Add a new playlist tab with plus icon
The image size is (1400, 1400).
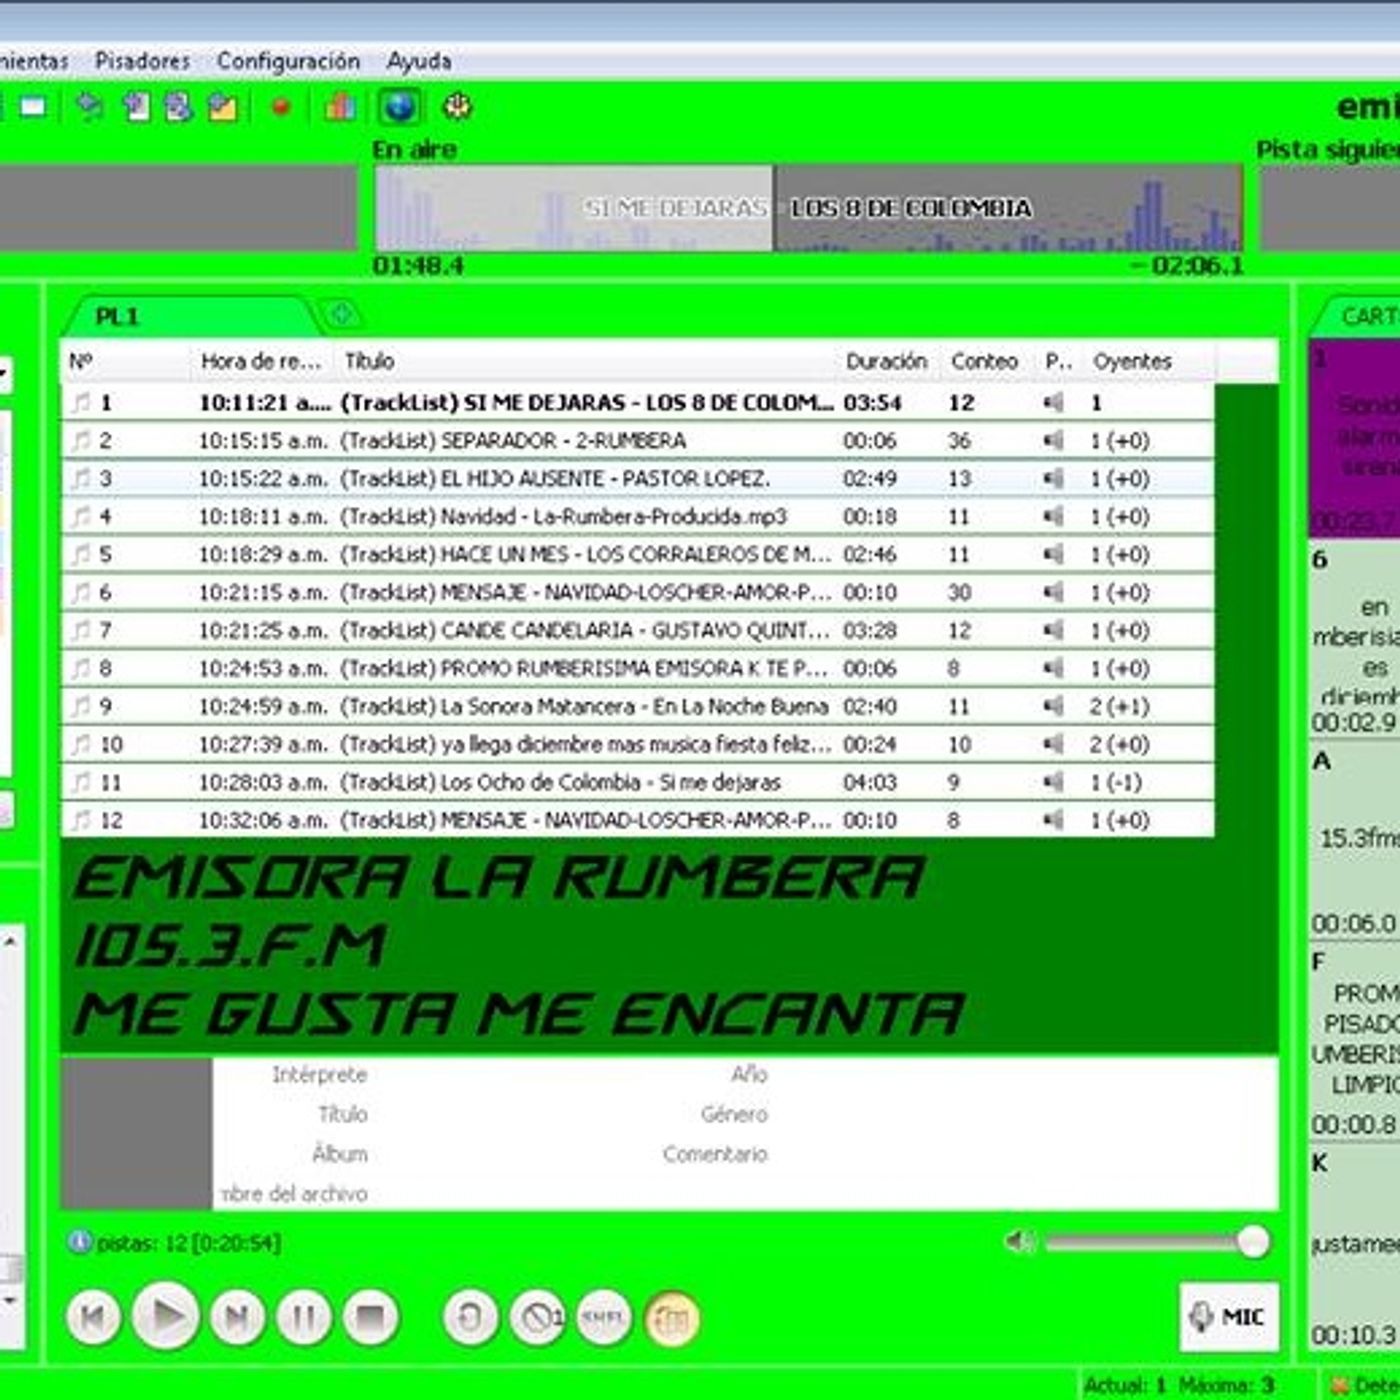click(x=341, y=314)
